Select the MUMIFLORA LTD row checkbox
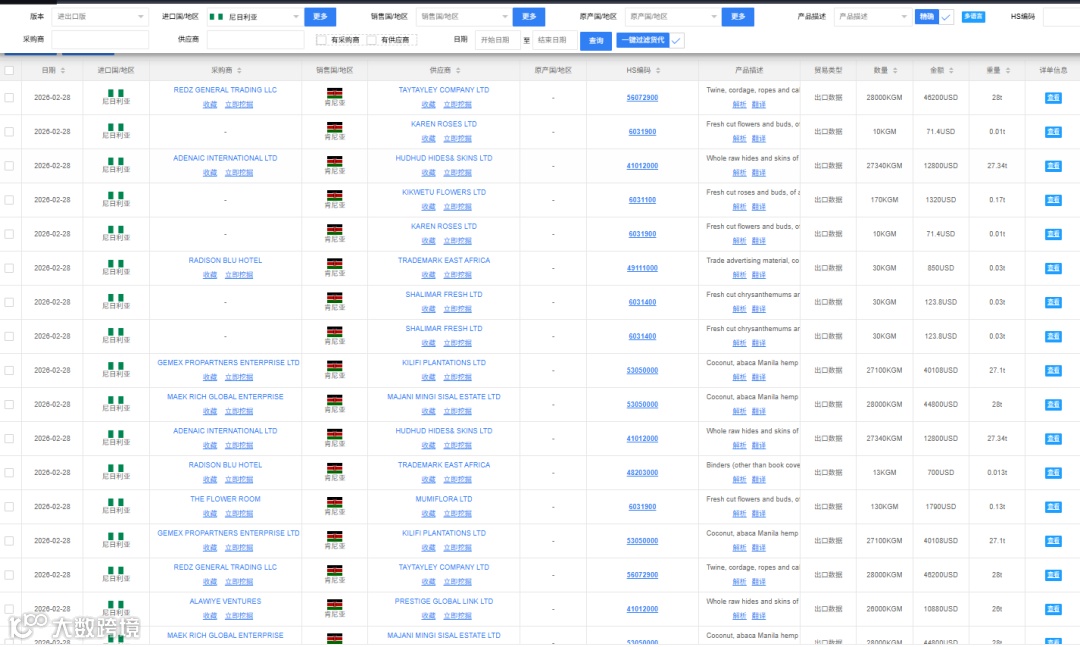Viewport: 1080px width, 647px height. click(9, 506)
